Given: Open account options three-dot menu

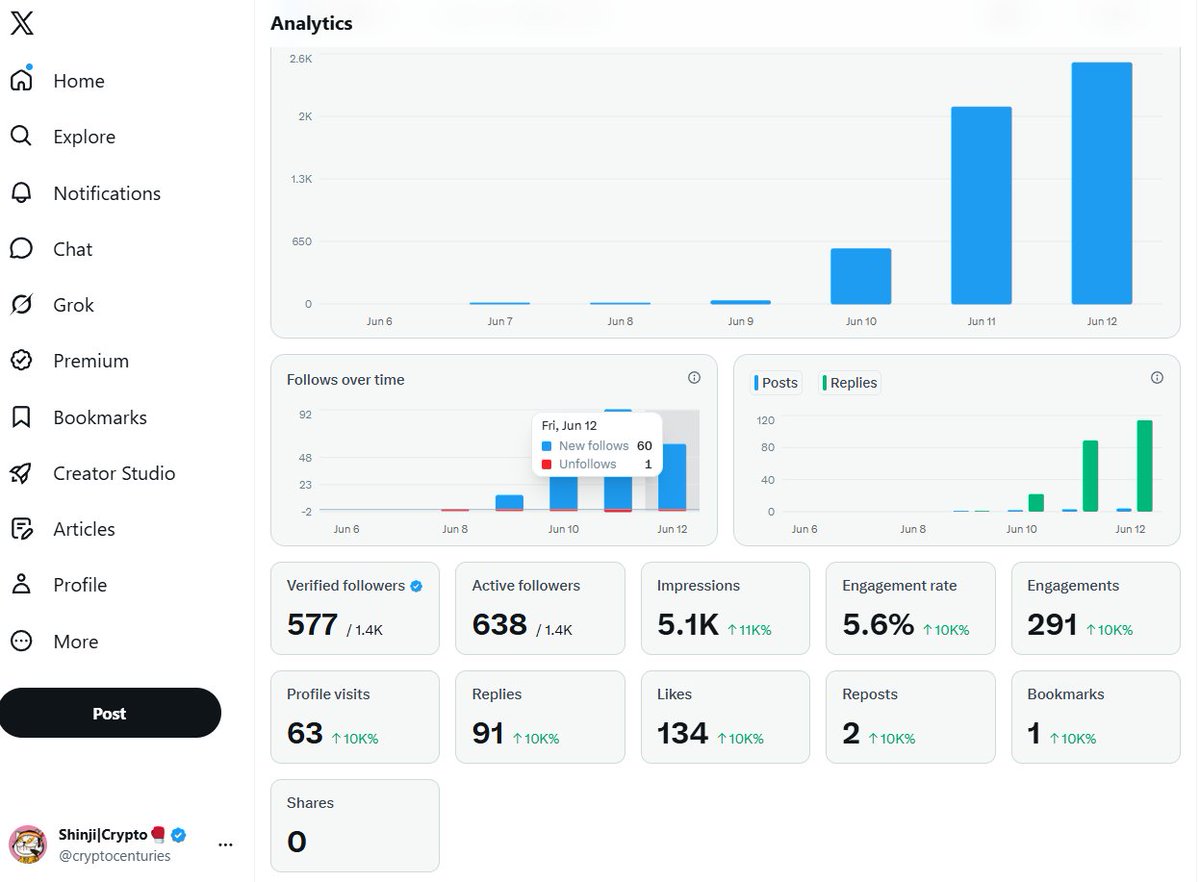Looking at the screenshot, I should 225,844.
